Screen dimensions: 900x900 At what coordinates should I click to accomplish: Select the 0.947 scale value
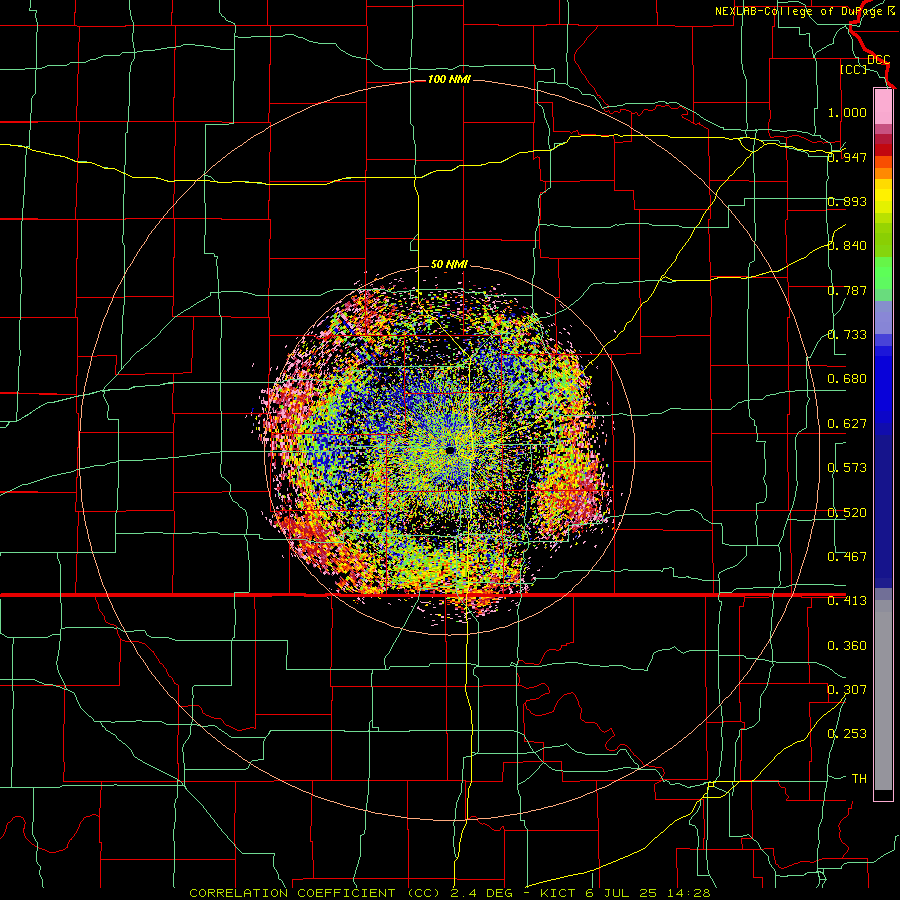847,157
